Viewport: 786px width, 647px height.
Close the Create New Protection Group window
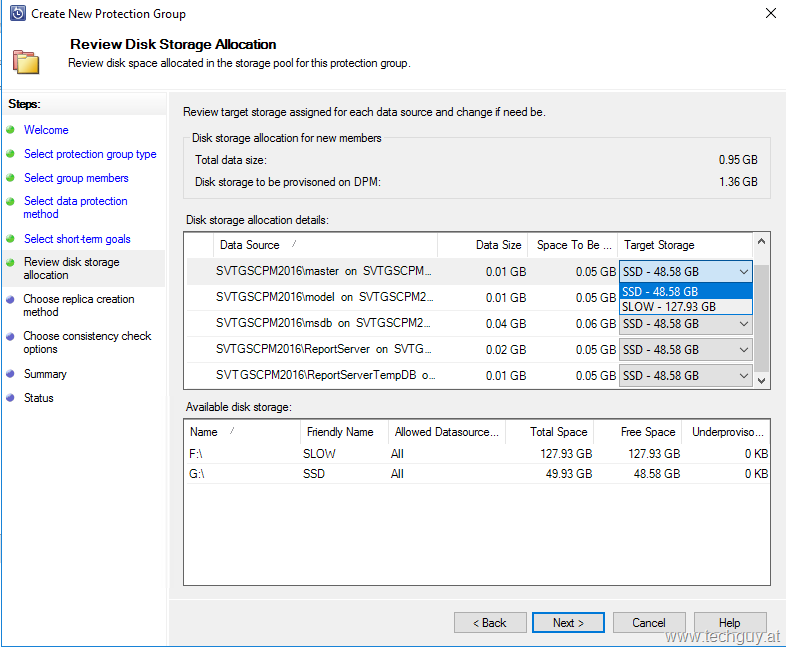[x=771, y=14]
